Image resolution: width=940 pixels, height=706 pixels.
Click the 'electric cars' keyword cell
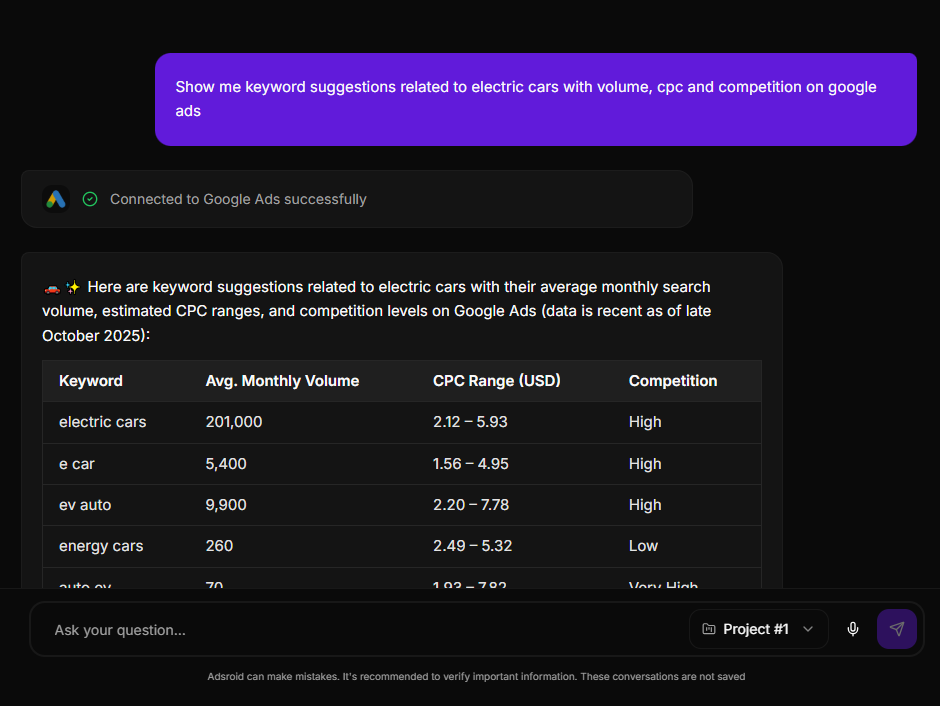point(103,422)
